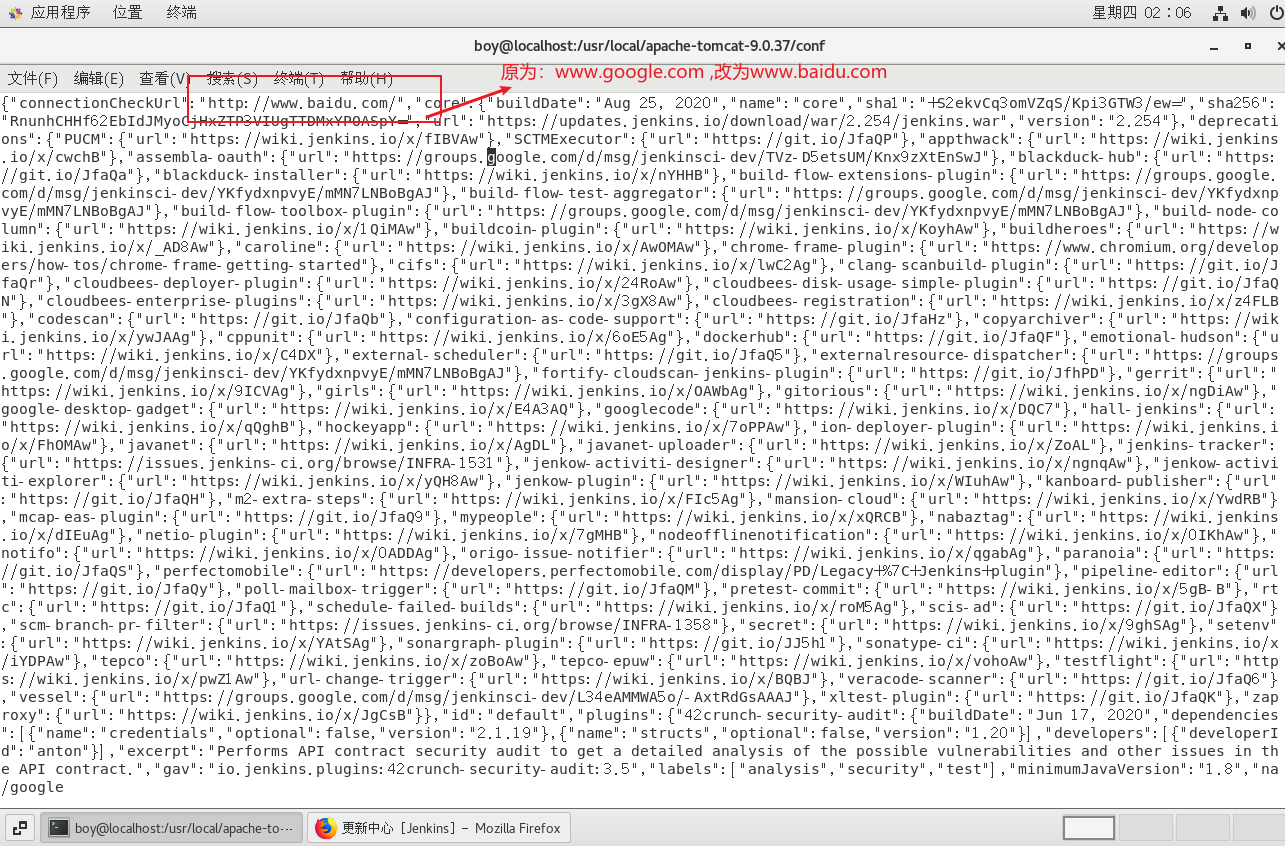Switch to the boy@localhost terminal taskbar button

point(173,828)
